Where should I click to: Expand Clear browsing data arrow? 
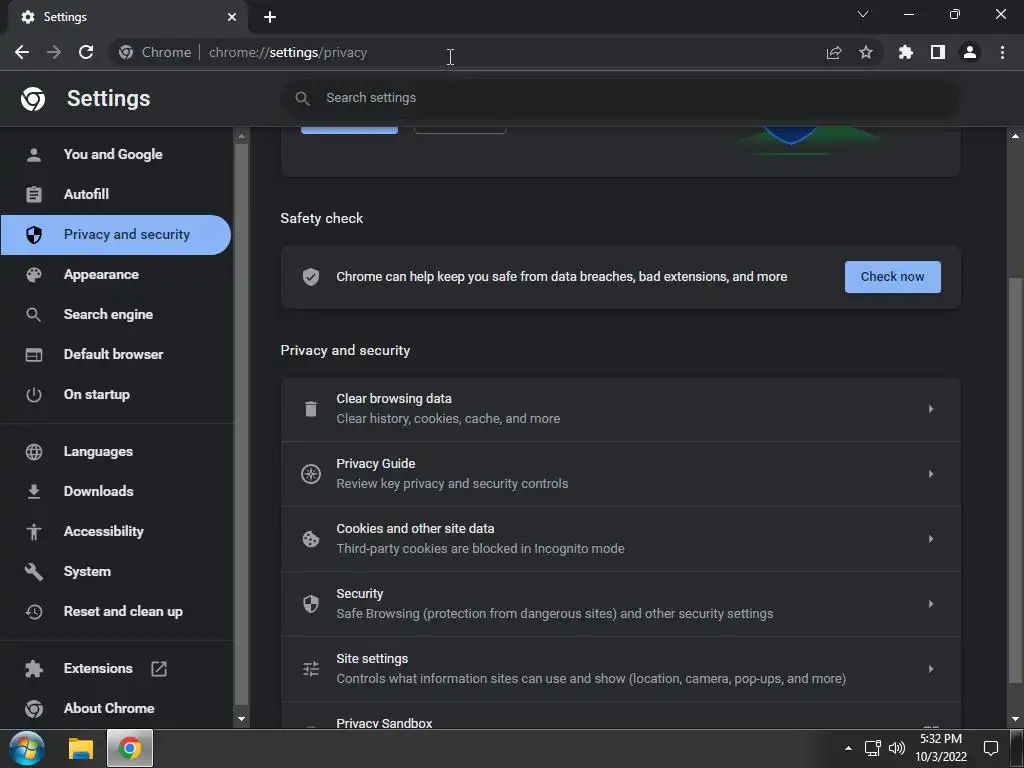[931, 409]
